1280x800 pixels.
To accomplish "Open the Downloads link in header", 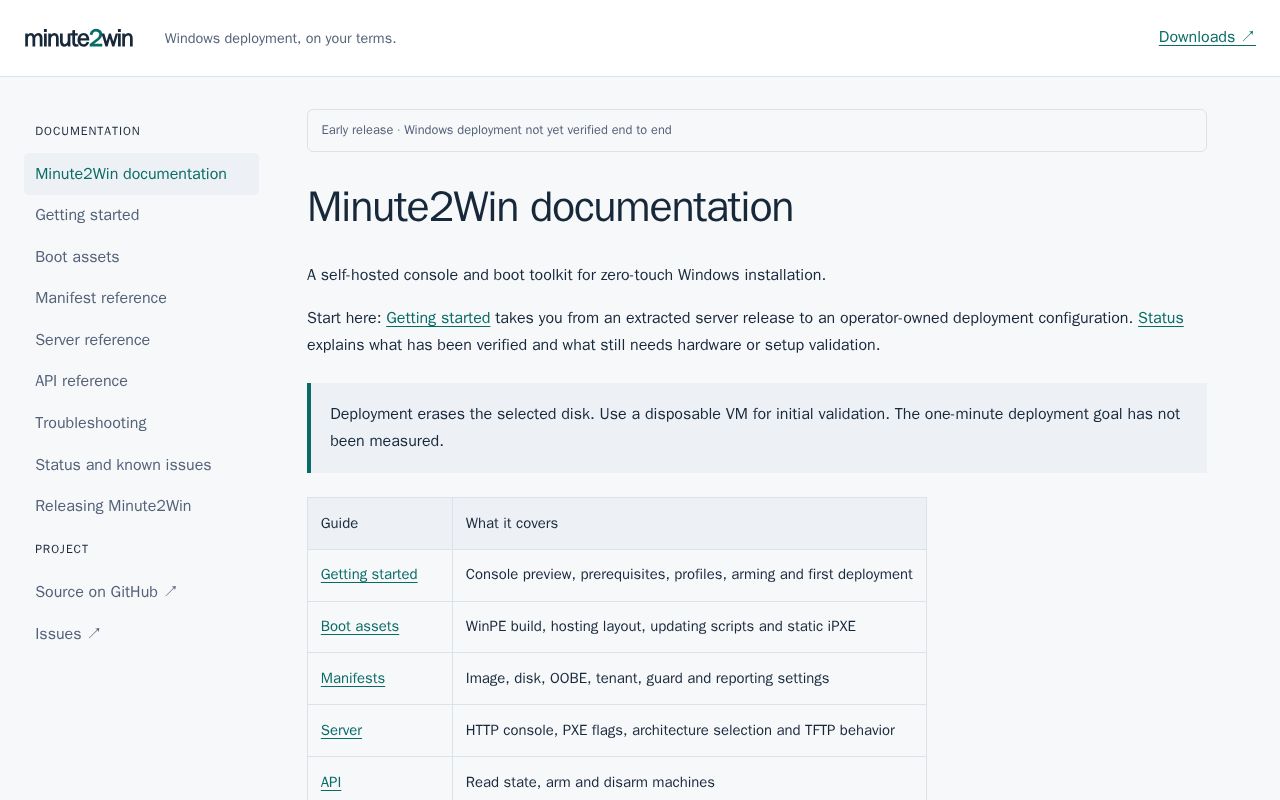I will (x=1207, y=37).
